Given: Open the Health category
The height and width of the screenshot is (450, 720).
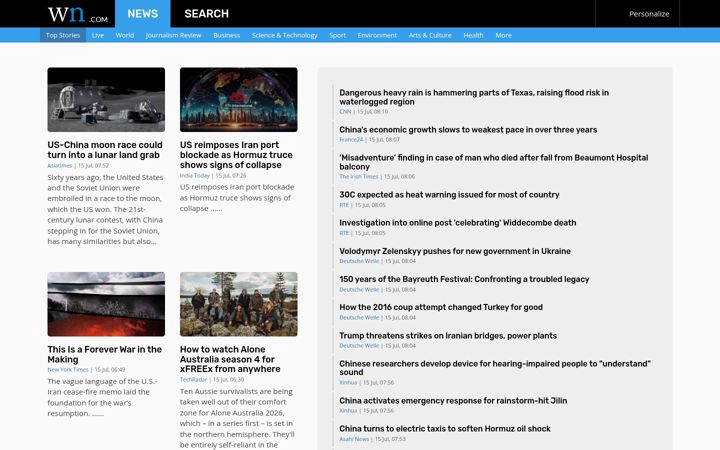Looking at the screenshot, I should [x=473, y=35].
